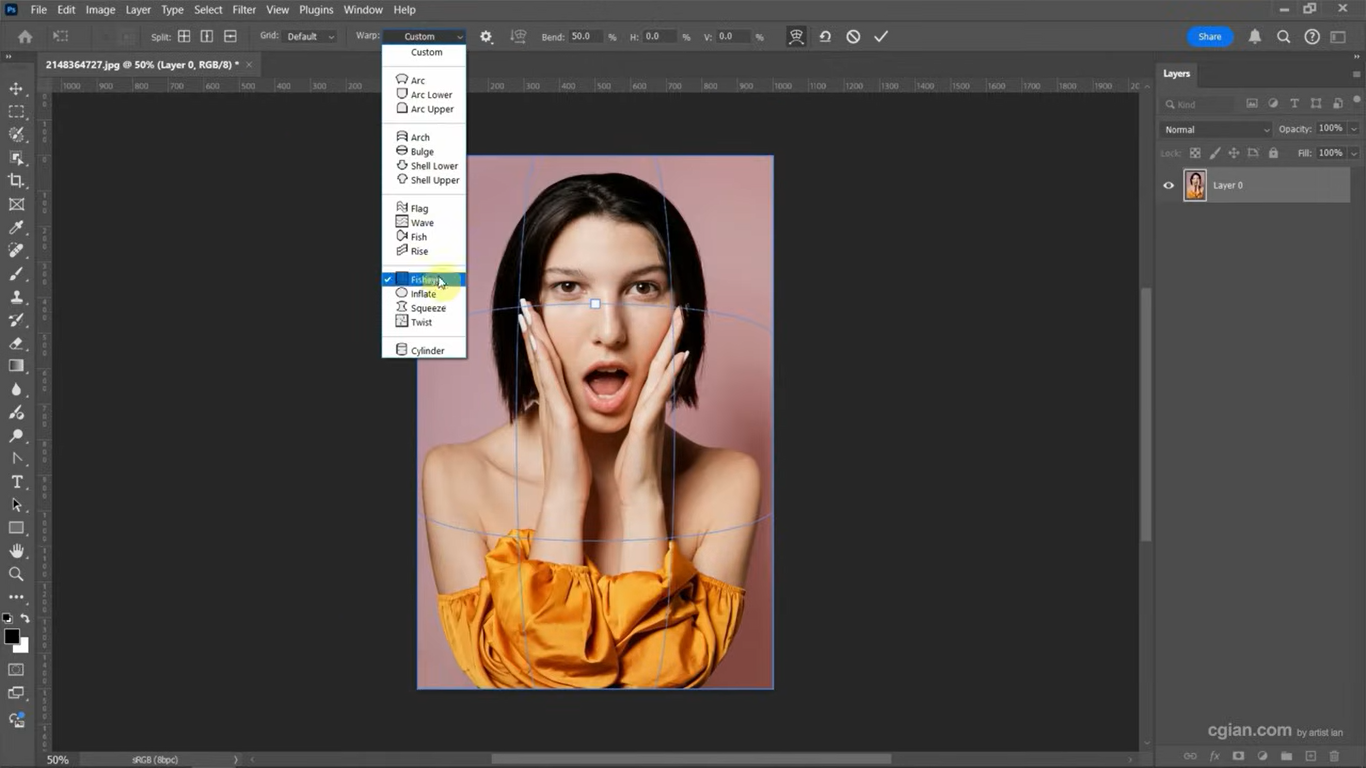Image resolution: width=1366 pixels, height=768 pixels.
Task: Cancel the warp transform
Action: coord(853,37)
